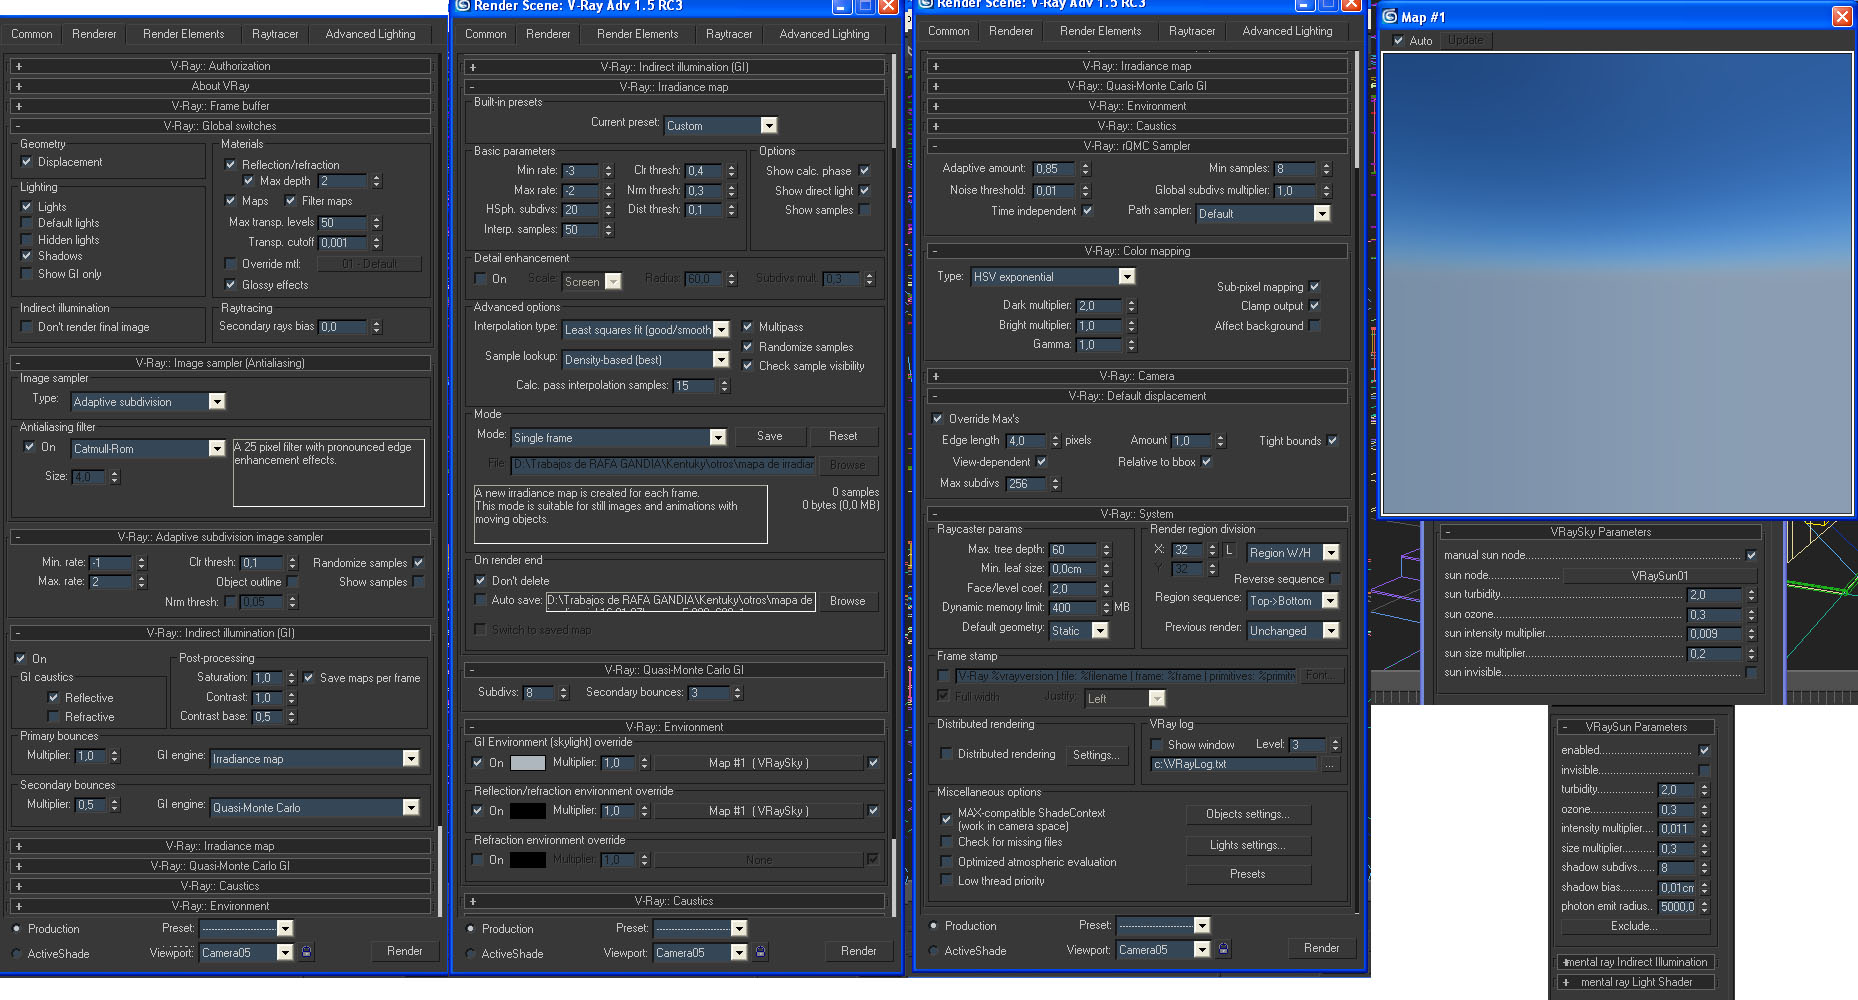1858x1000 pixels.
Task: Toggle the Default lights checkbox
Action: 27,223
